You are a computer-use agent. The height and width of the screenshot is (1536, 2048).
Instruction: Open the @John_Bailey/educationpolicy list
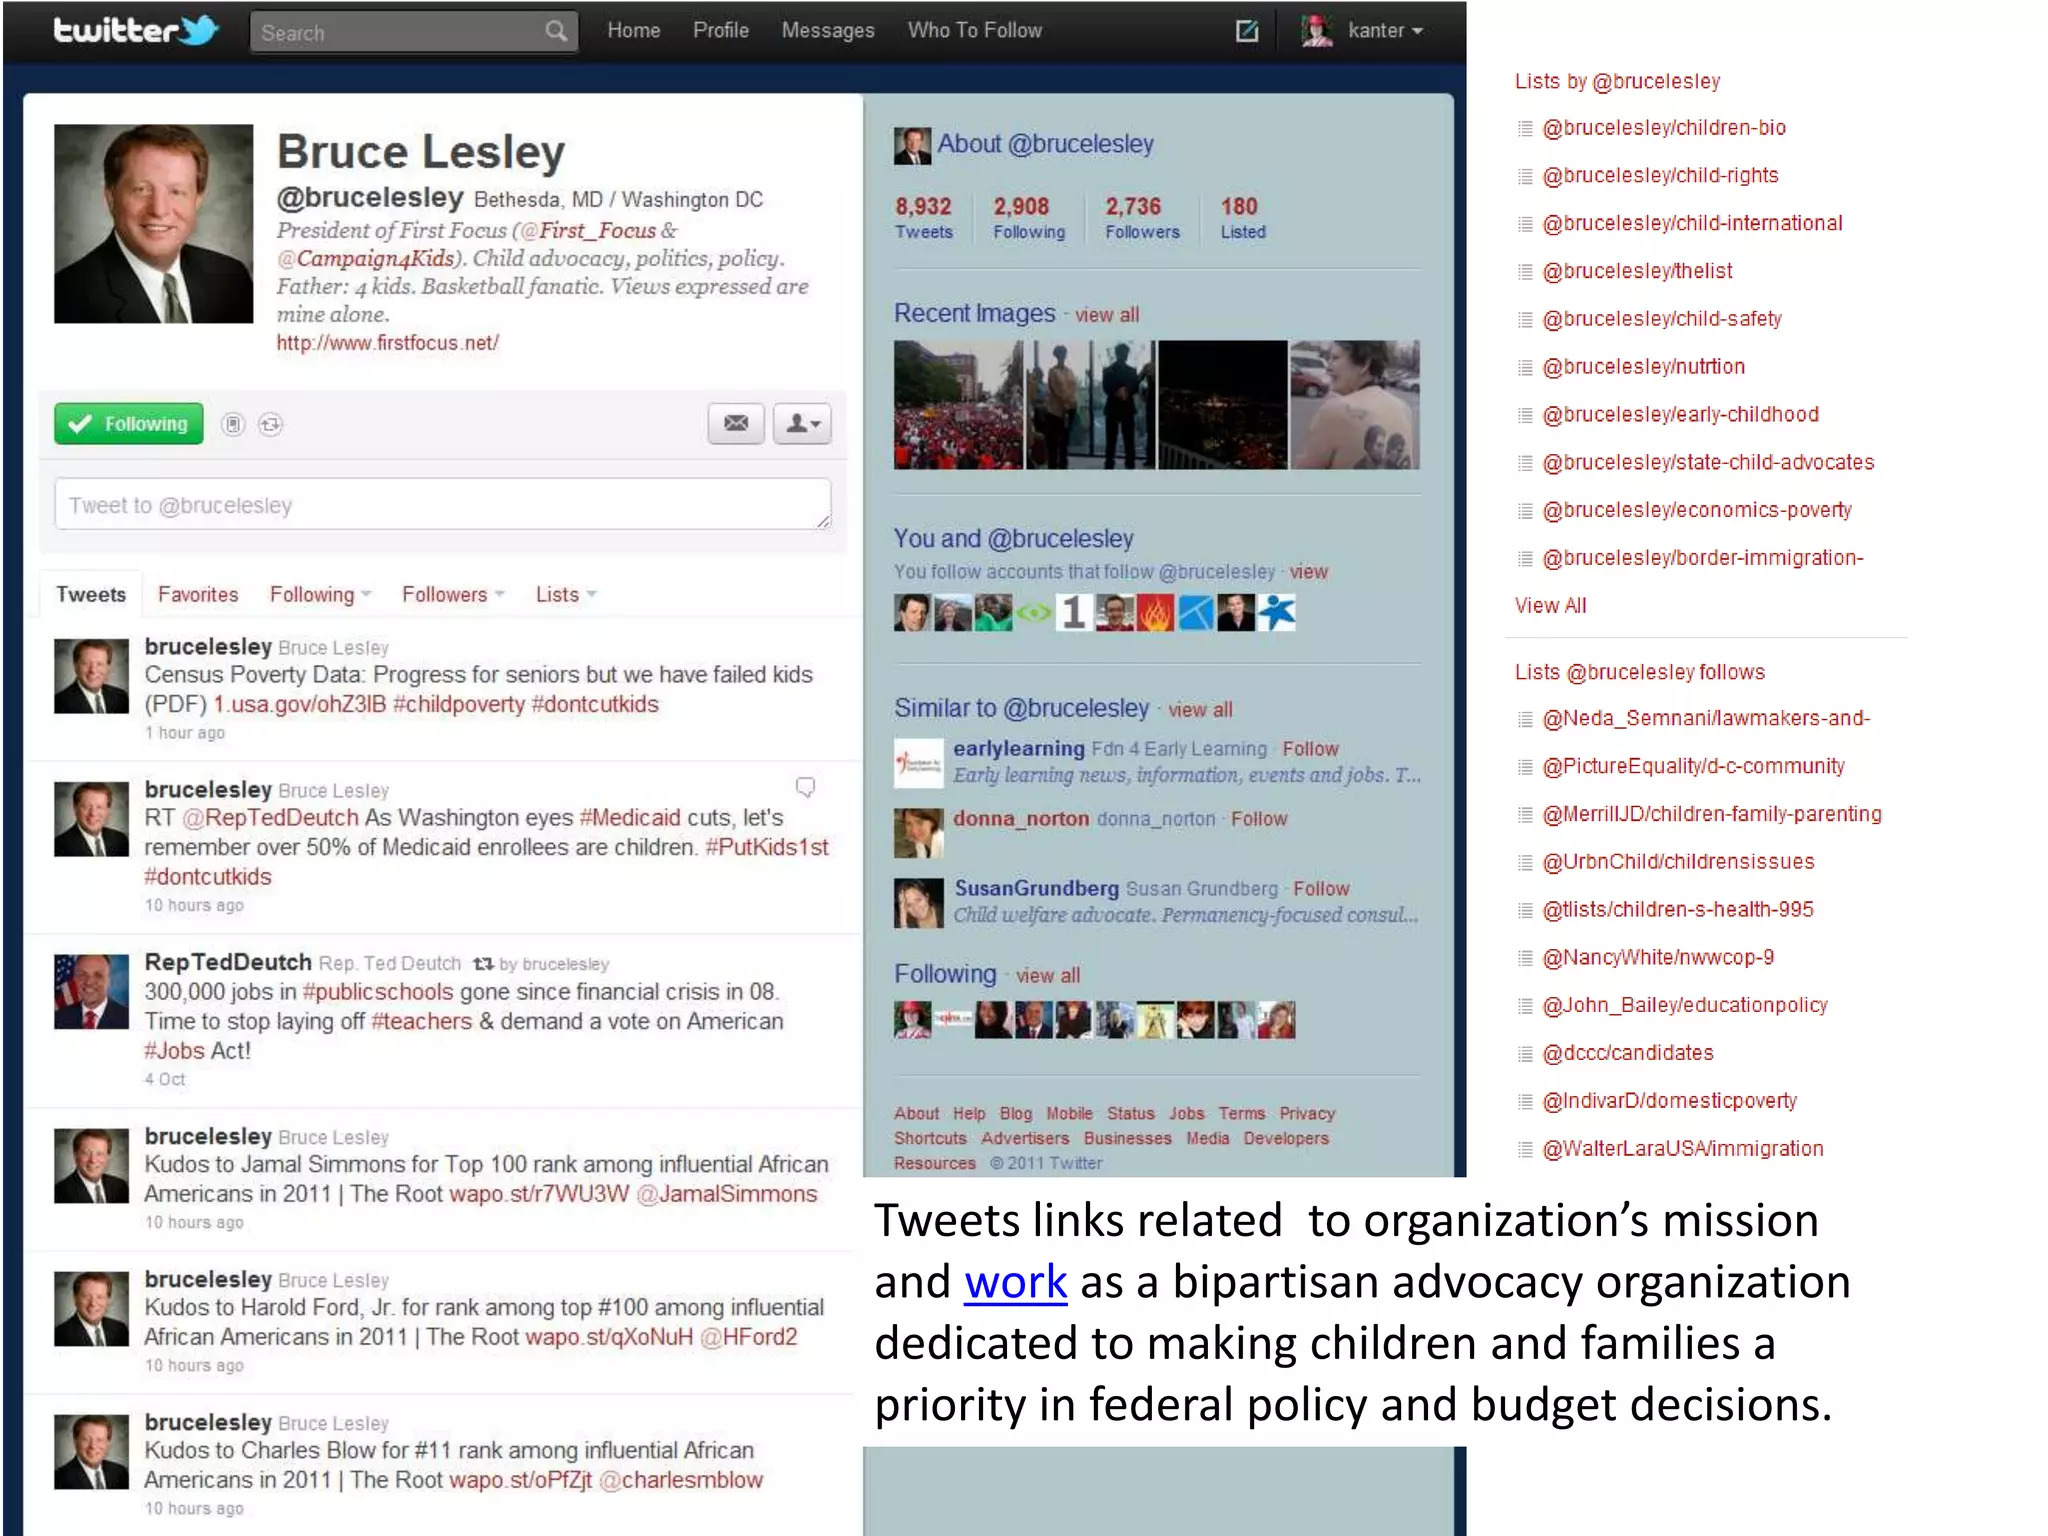coord(1685,1005)
